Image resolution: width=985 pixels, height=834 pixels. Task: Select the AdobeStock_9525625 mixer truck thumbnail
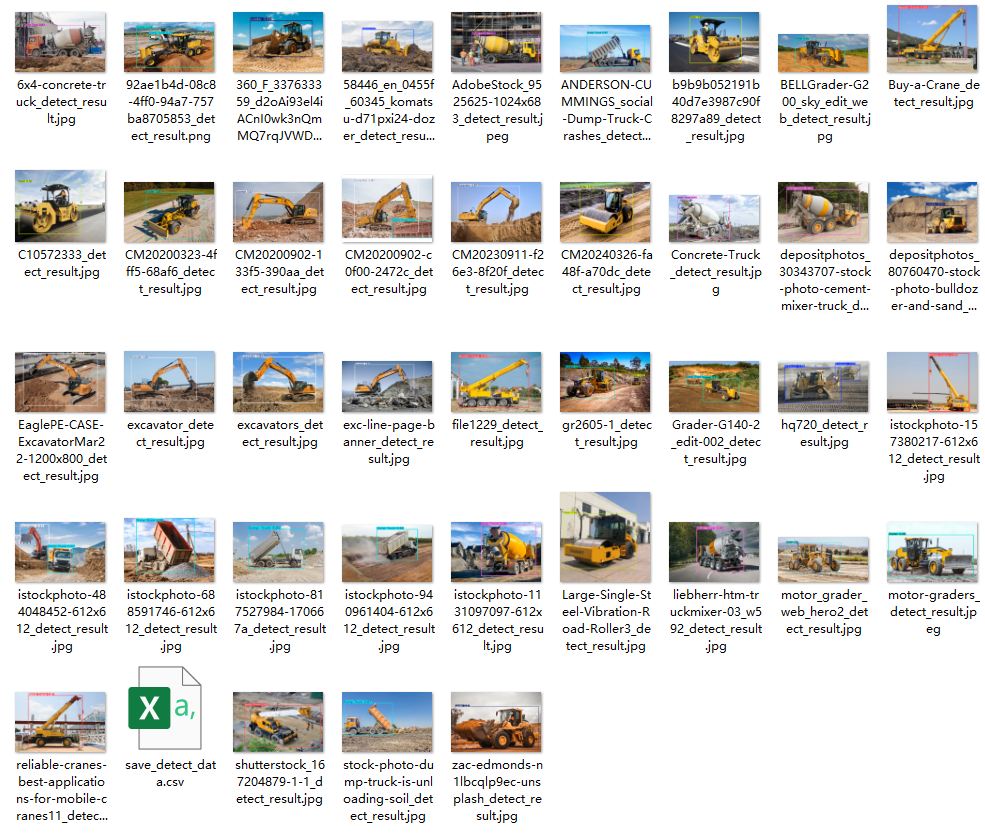coord(496,42)
